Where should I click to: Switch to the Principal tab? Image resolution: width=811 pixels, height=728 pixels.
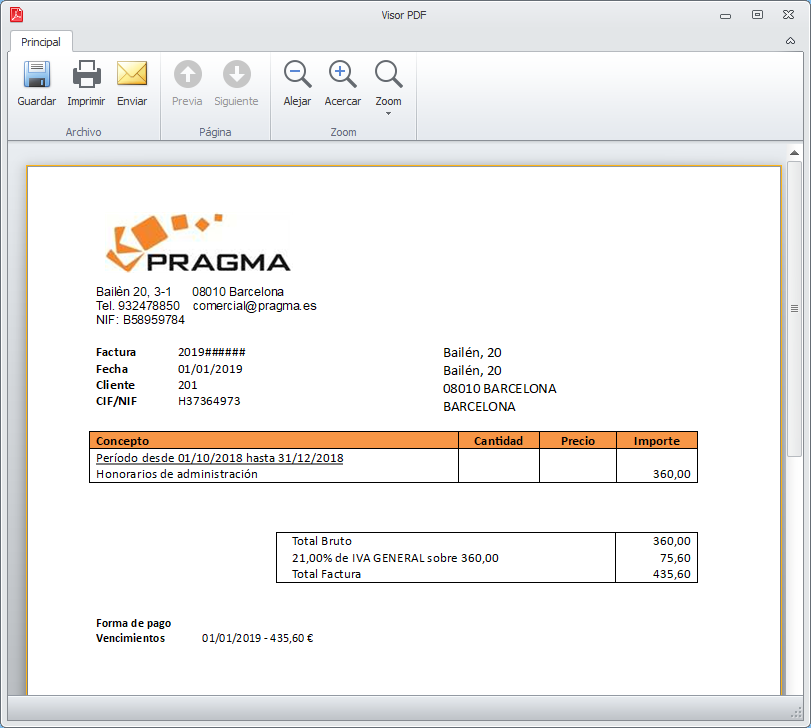pos(41,42)
